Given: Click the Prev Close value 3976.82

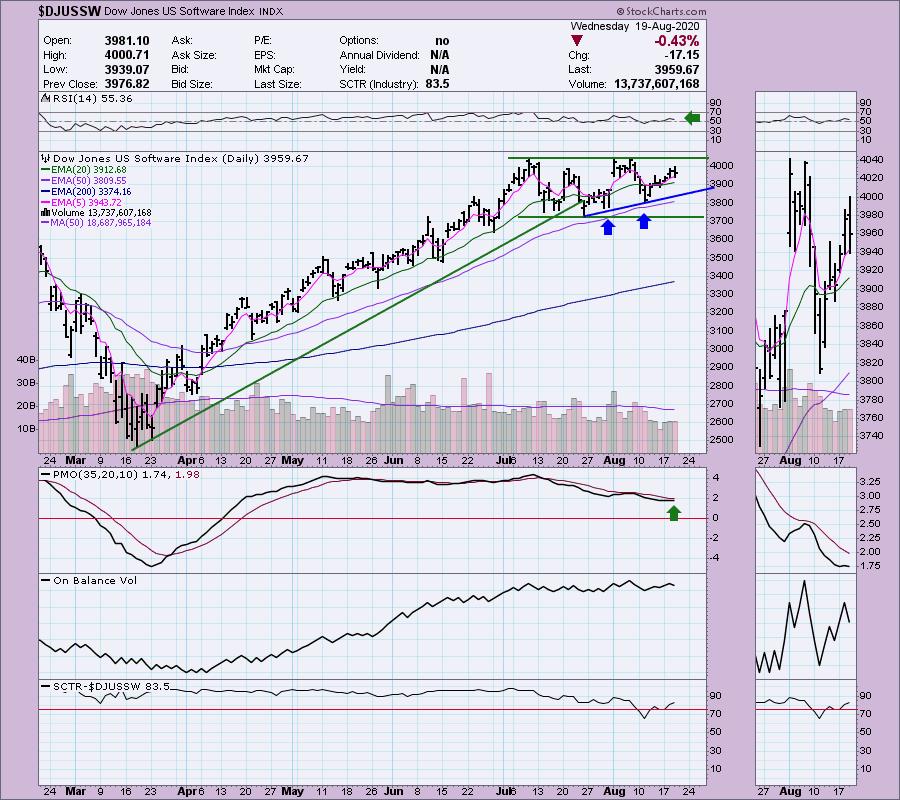Looking at the screenshot, I should pyautogui.click(x=127, y=84).
